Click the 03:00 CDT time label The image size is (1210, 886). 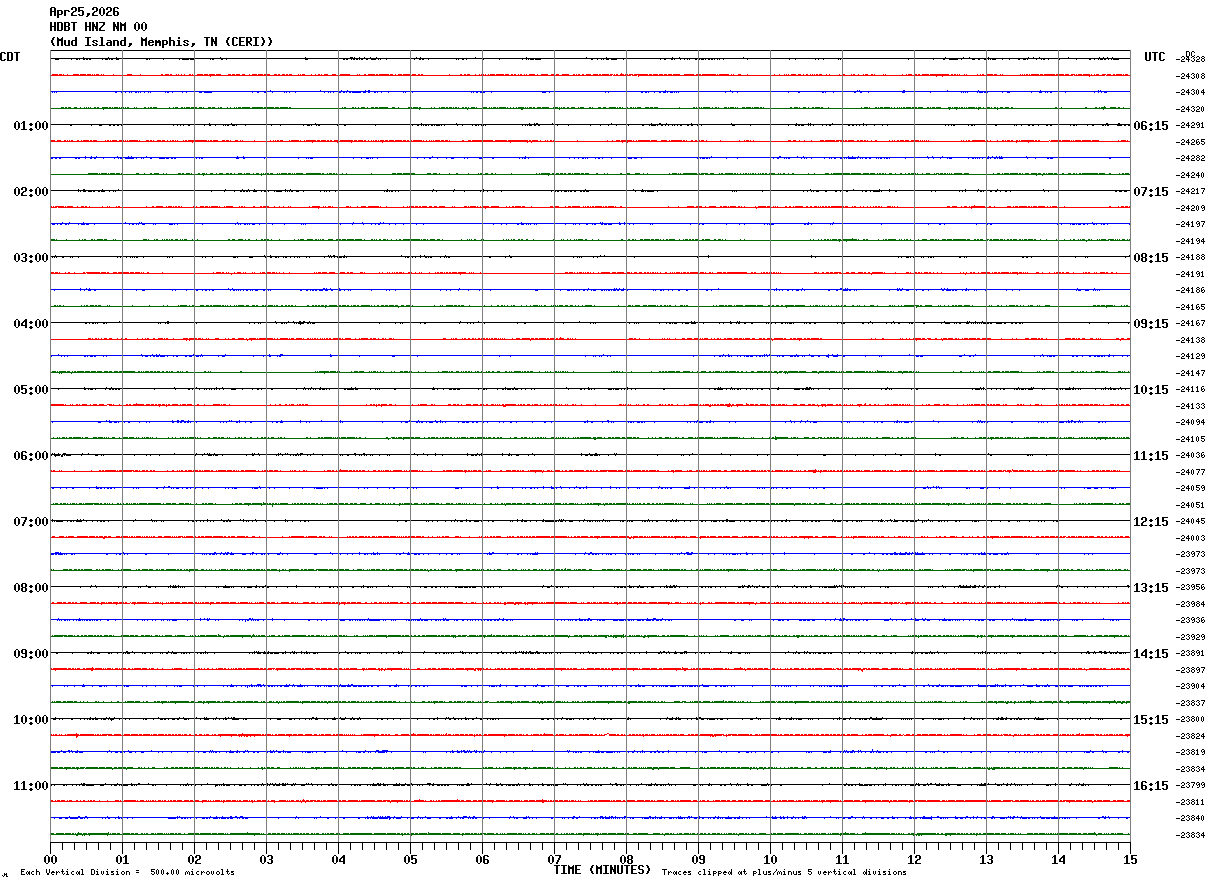click(x=31, y=258)
